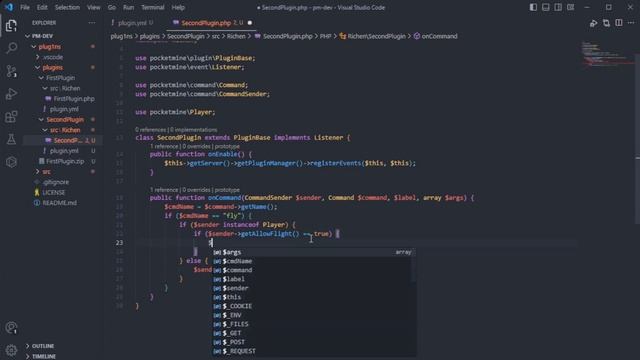Open the Run menu
The width and height of the screenshot is (640, 360).
(128, 7)
